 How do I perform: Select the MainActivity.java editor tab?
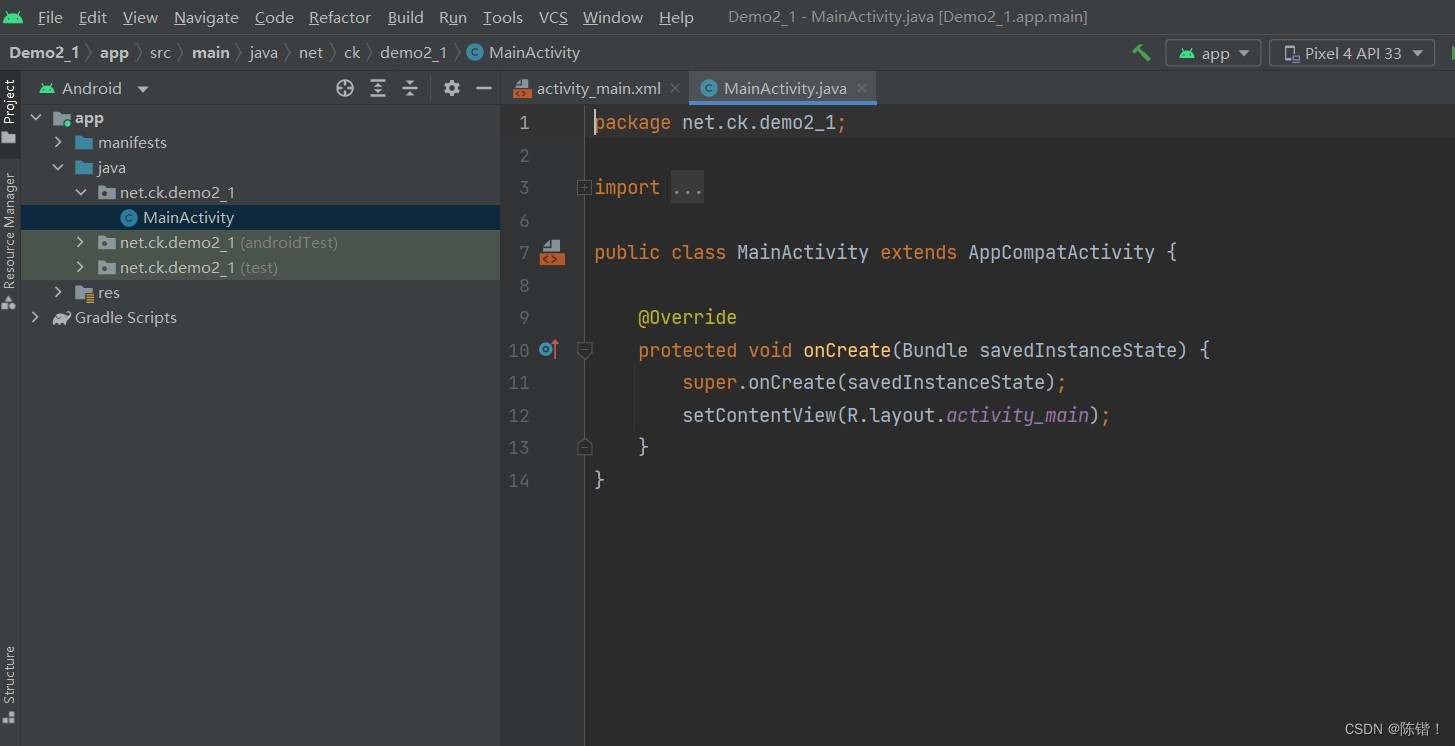click(x=785, y=88)
